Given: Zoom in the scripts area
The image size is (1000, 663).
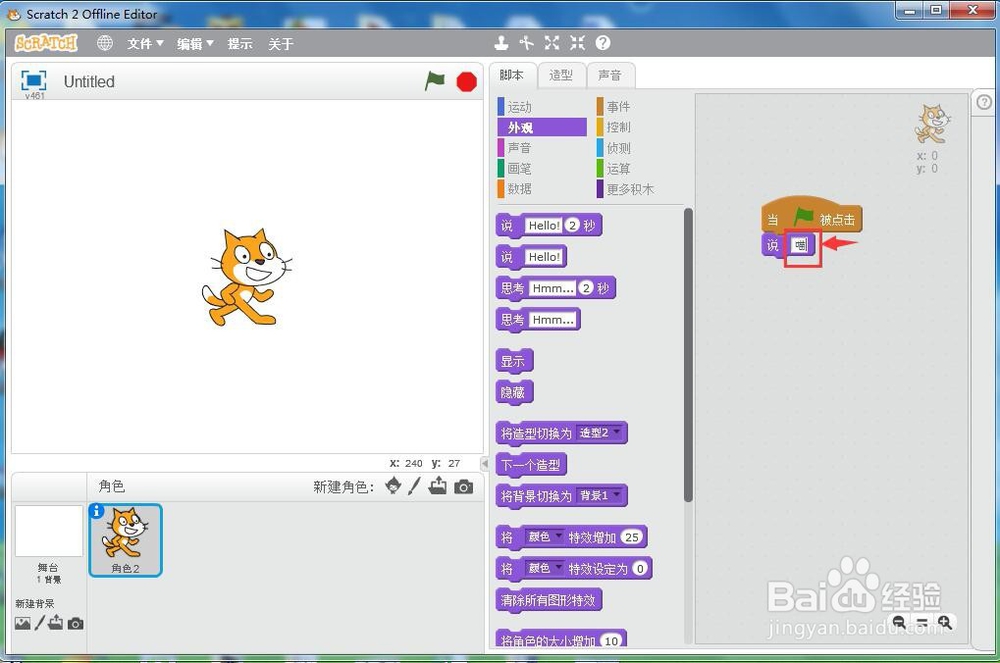Looking at the screenshot, I should 945,622.
